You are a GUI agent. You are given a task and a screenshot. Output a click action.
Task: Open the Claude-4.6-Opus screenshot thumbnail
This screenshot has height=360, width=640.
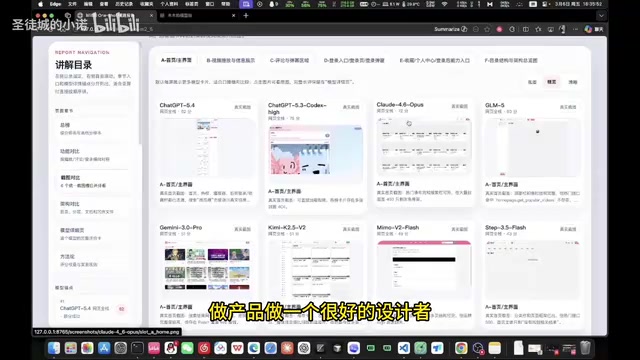[x=424, y=147]
